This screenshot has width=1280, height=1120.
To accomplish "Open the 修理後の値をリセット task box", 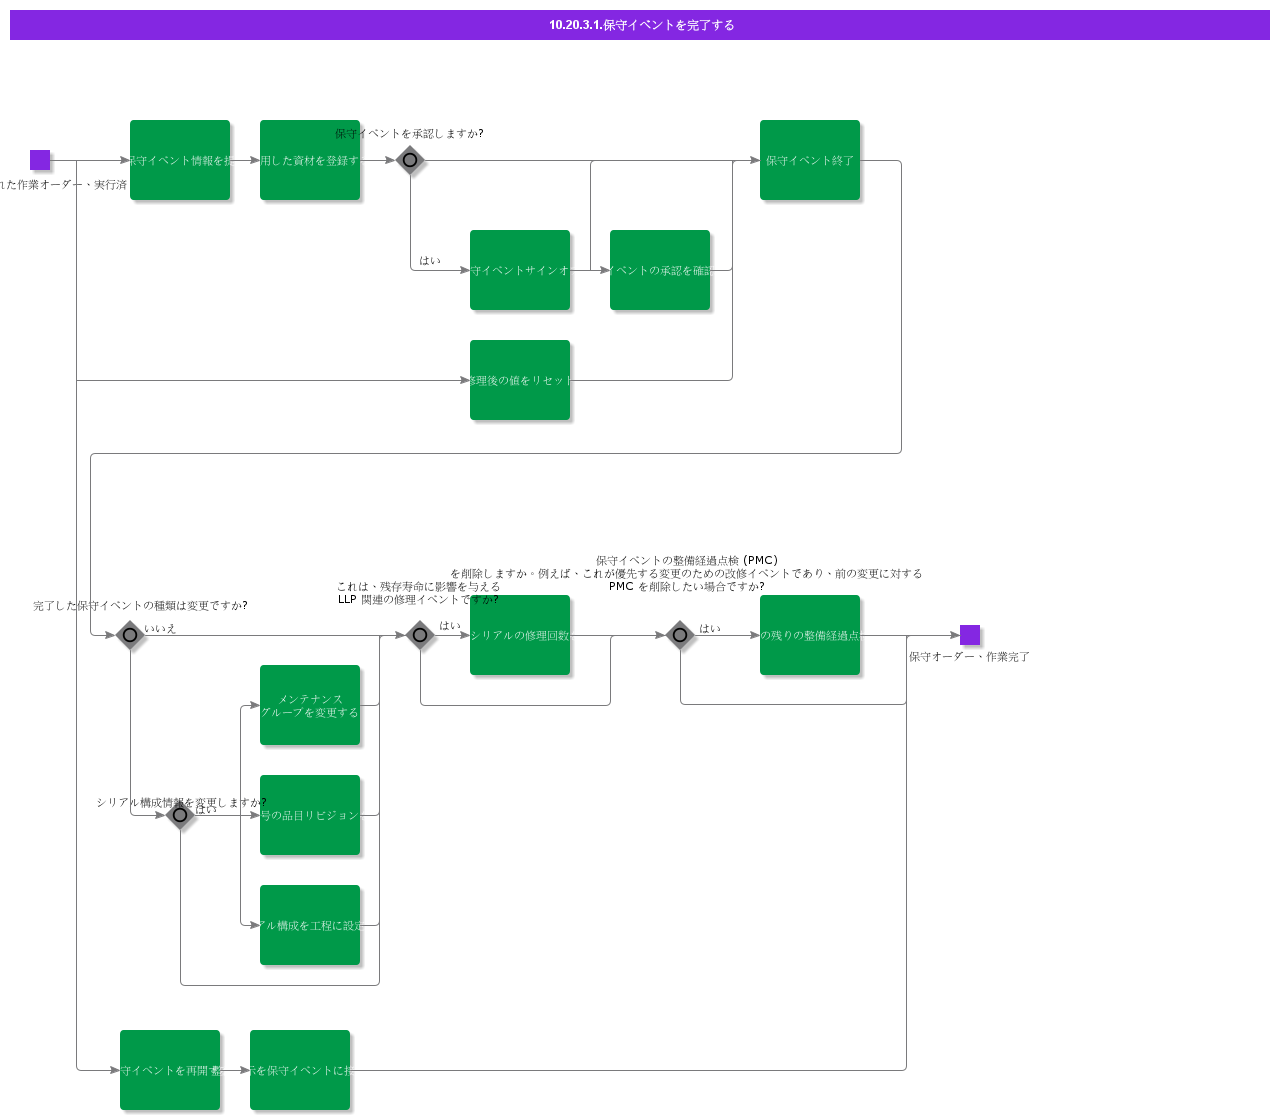I will [520, 380].
